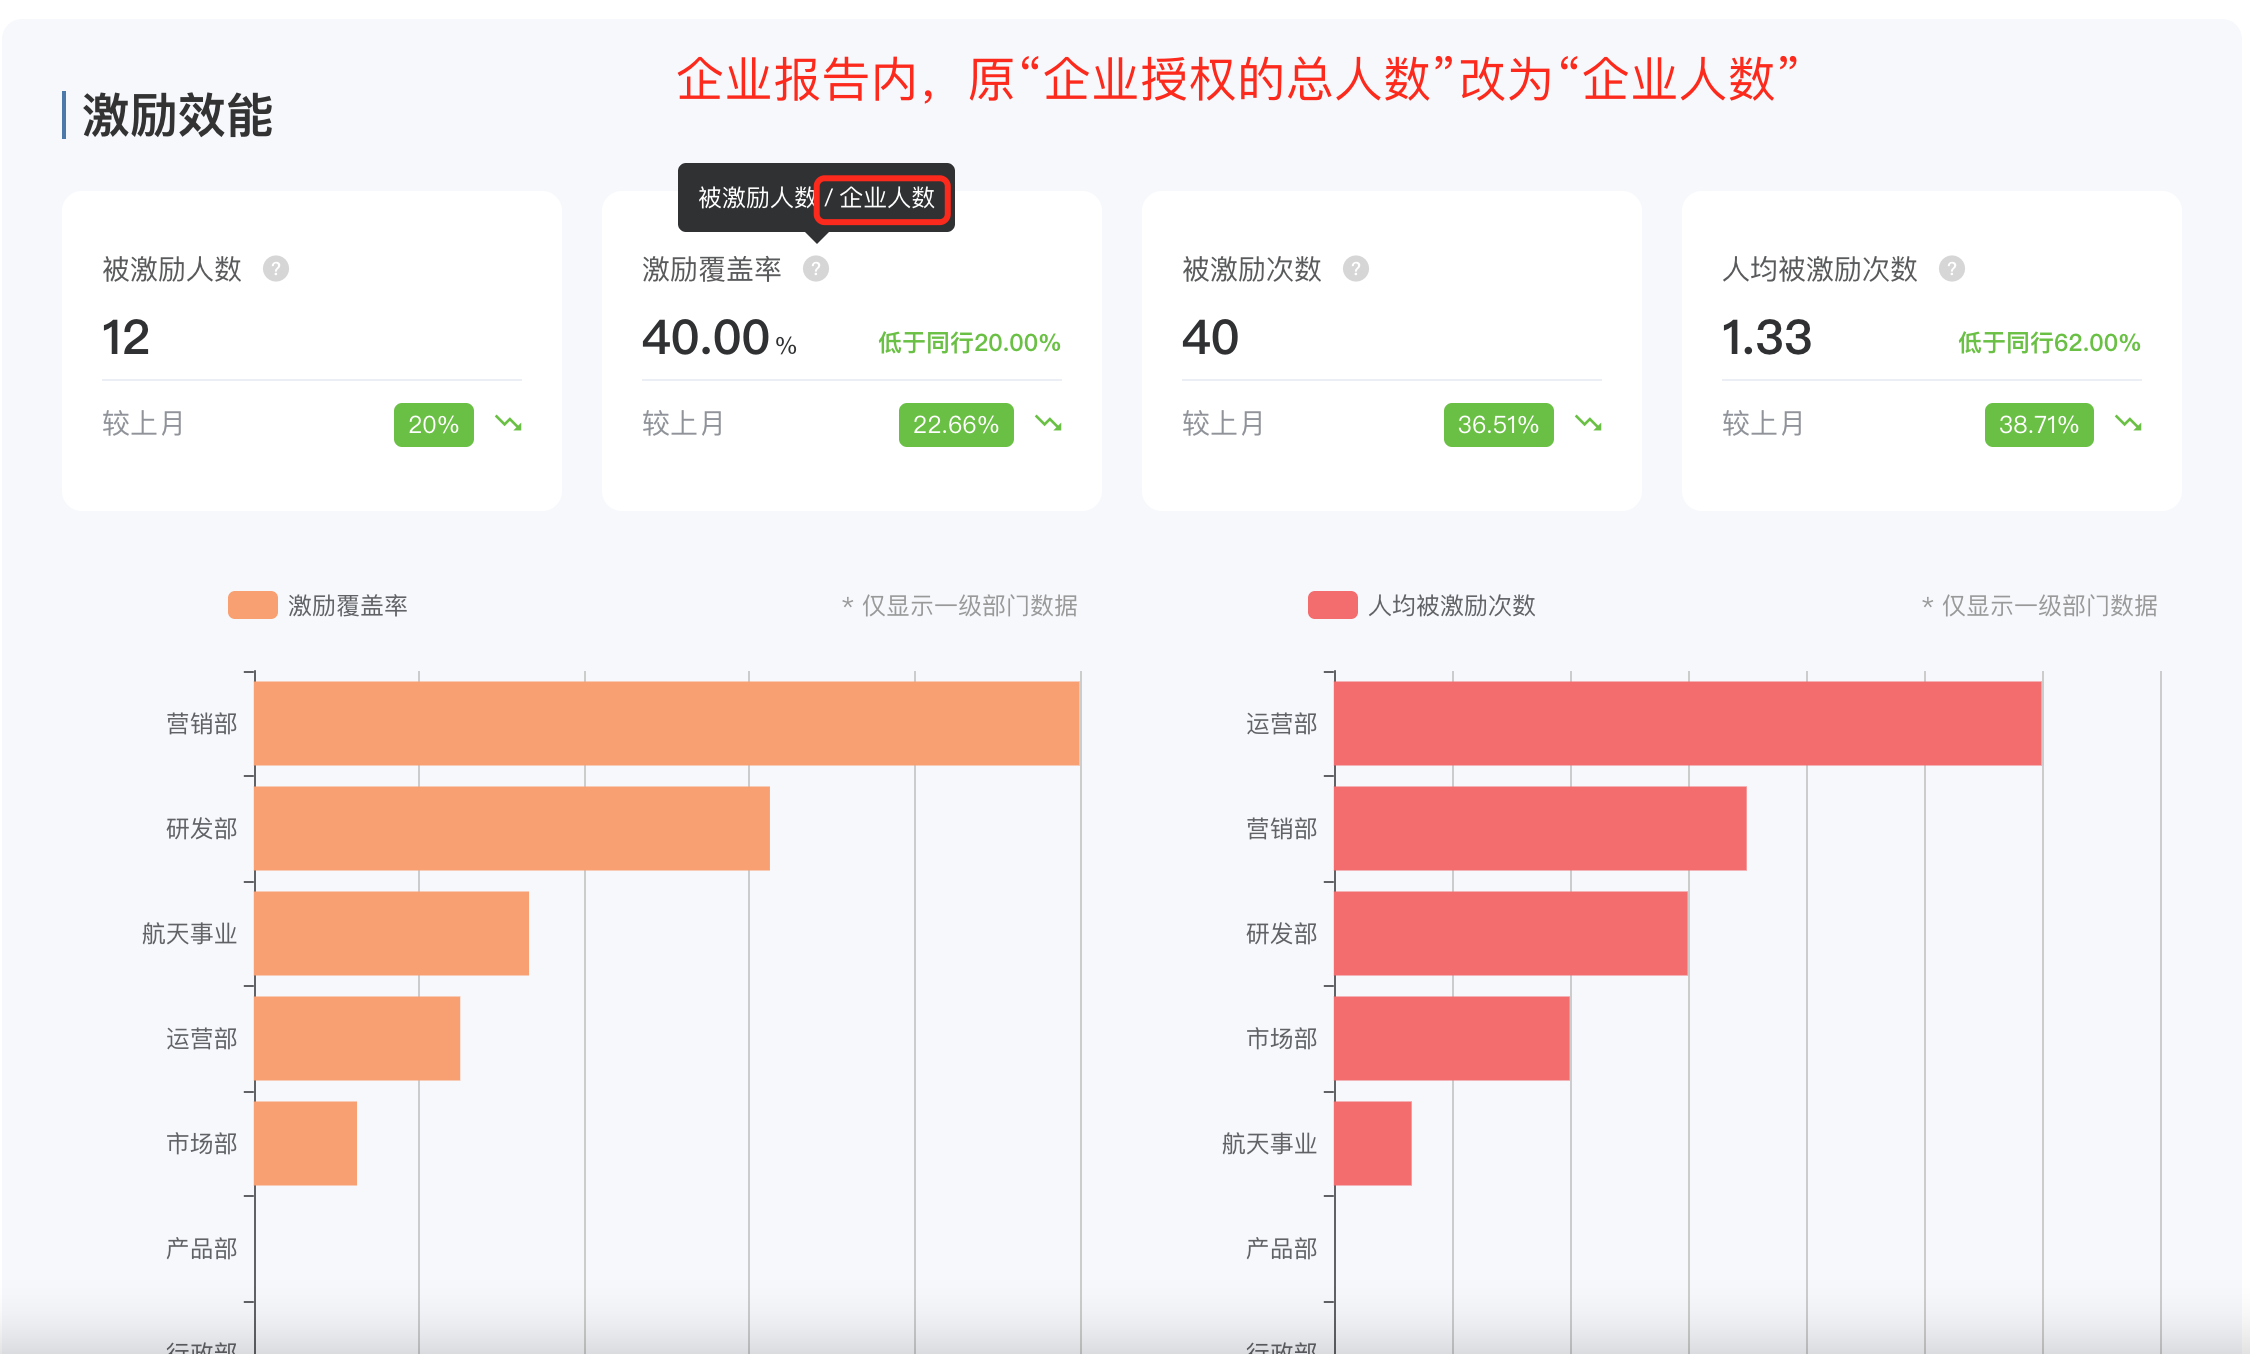The height and width of the screenshot is (1354, 2250).
Task: Click 研发部 orange coverage bar
Action: (x=512, y=829)
